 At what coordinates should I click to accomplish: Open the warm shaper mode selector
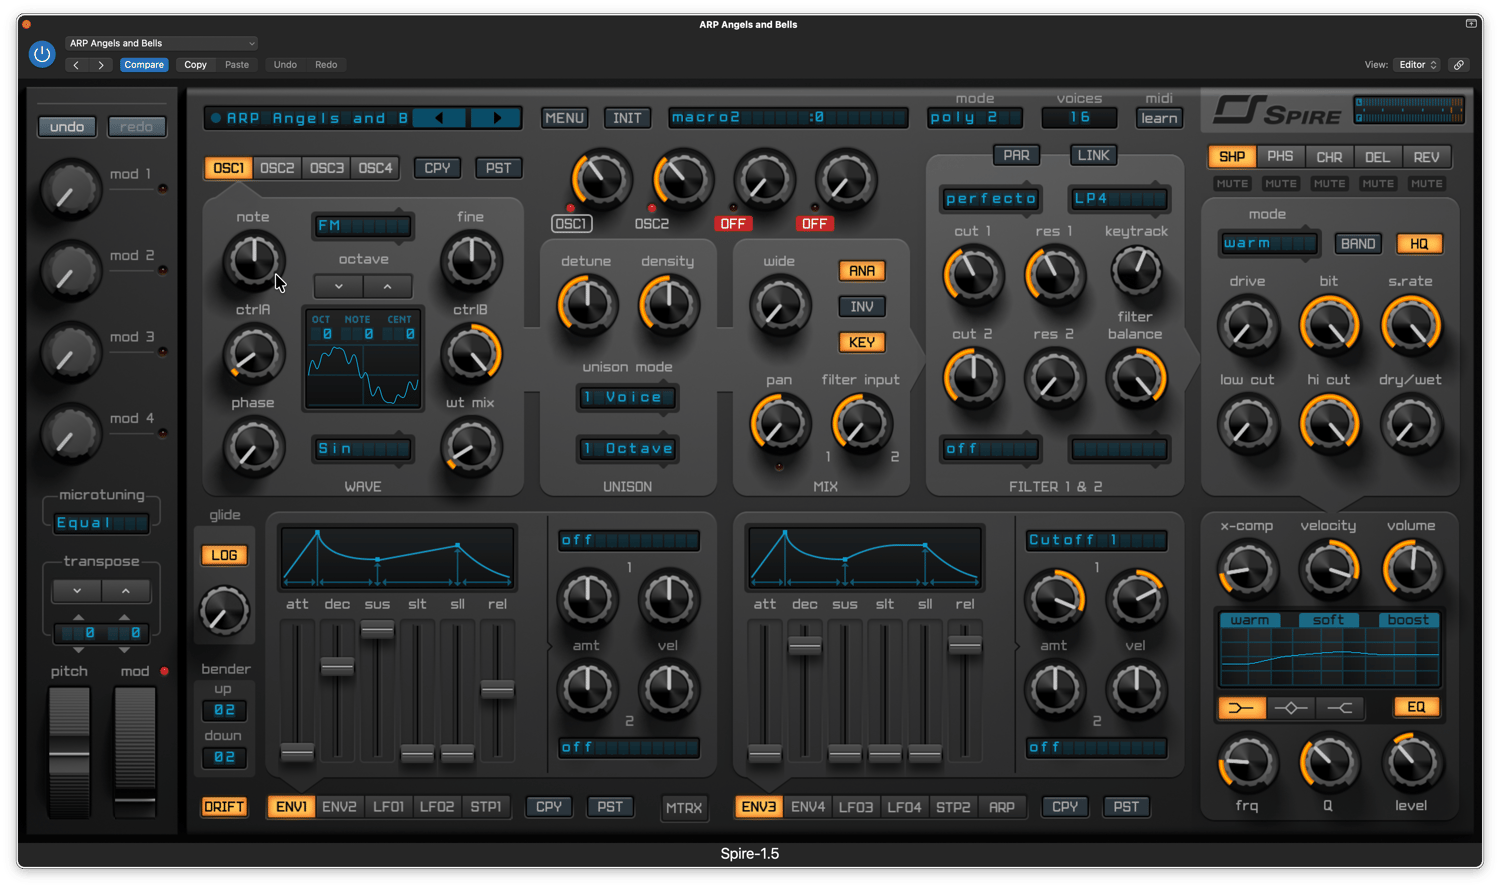click(1268, 243)
